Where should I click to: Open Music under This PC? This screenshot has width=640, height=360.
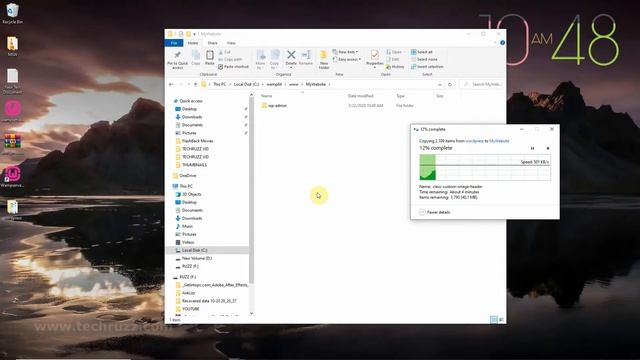(187, 226)
